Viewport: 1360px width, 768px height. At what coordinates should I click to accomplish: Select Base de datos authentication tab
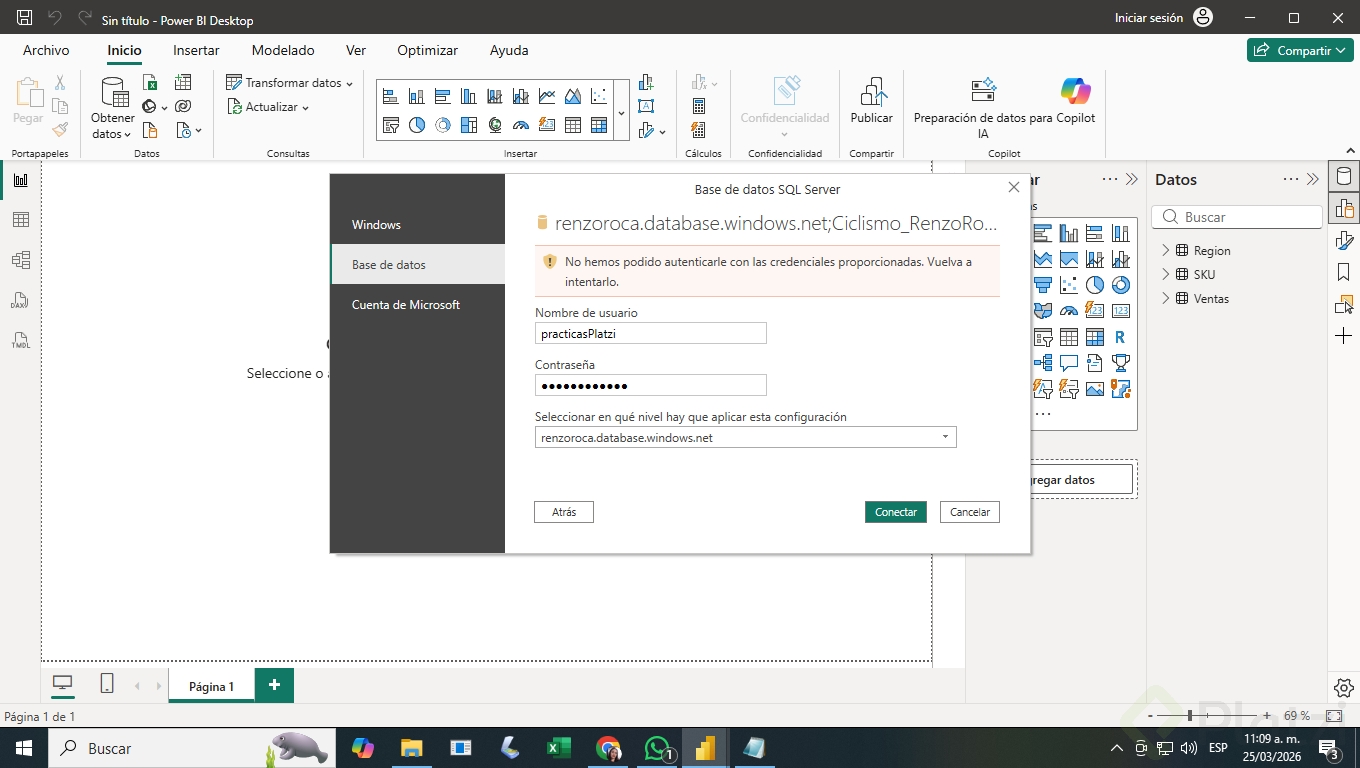point(418,264)
